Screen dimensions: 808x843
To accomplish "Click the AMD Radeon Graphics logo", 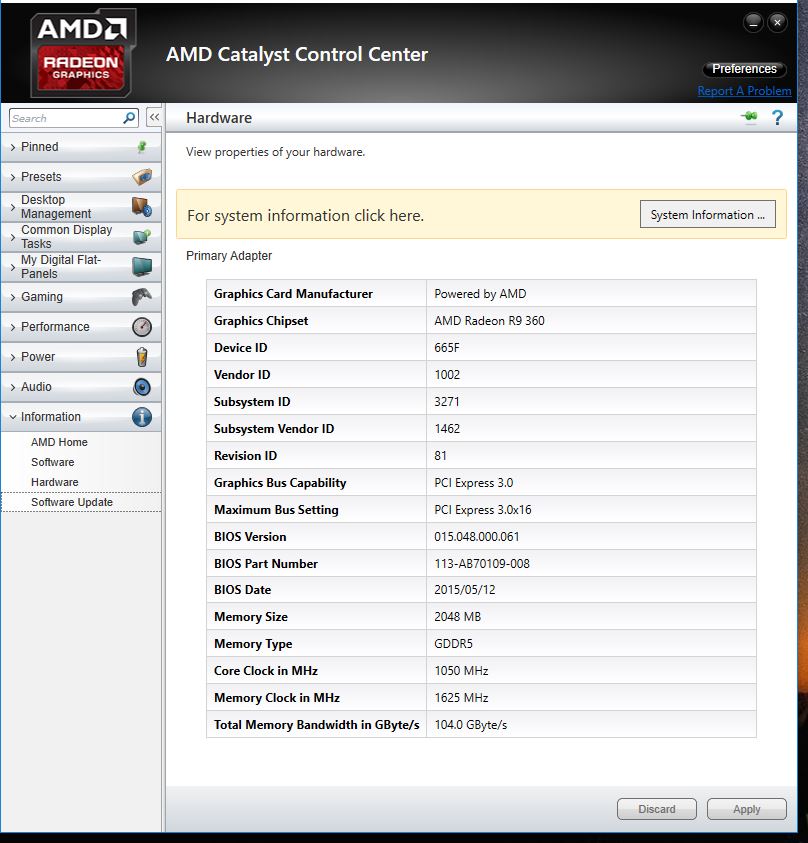I will coord(83,53).
